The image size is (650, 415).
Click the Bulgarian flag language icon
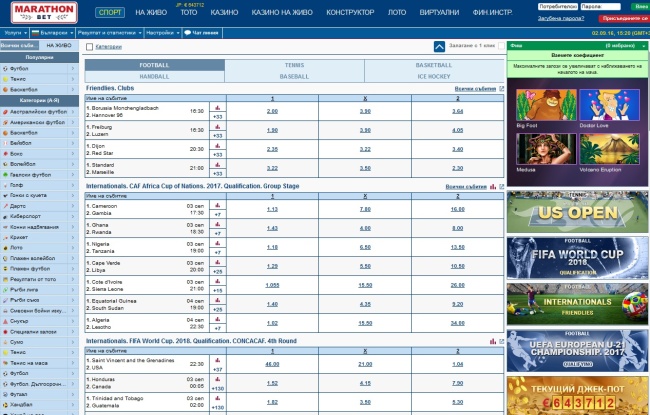pos(35,33)
